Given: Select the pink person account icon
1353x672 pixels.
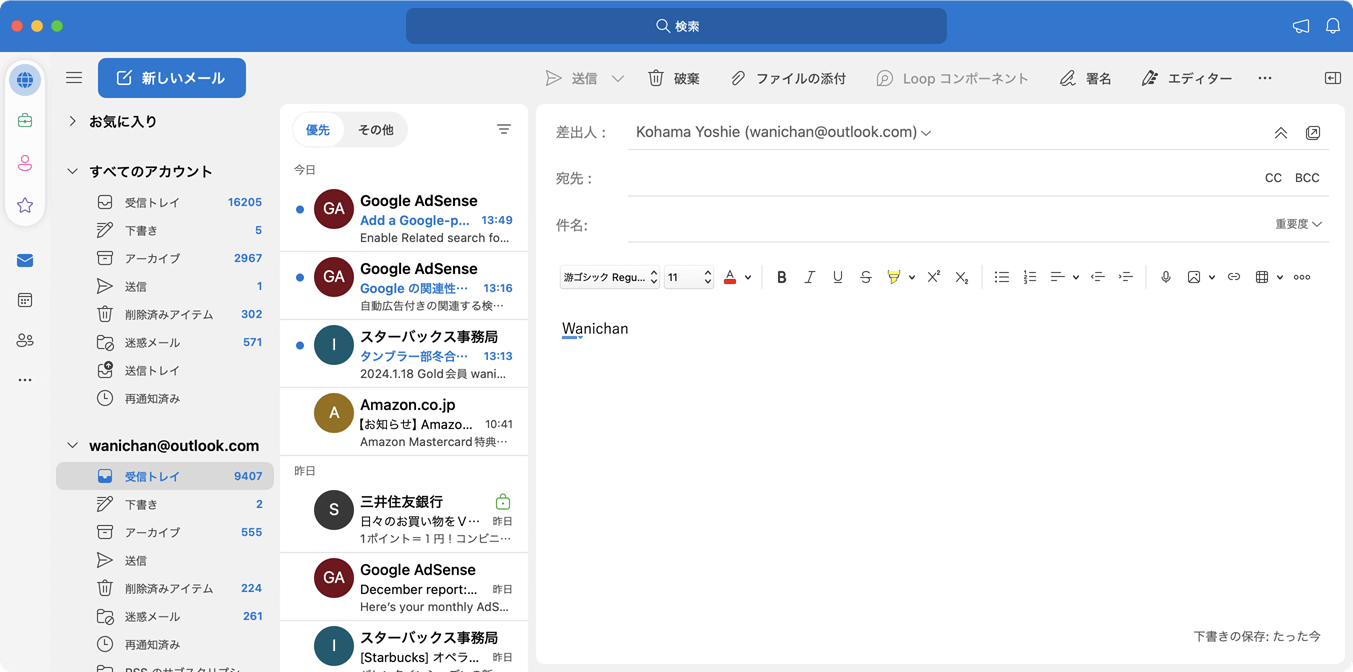Looking at the screenshot, I should click(x=25, y=163).
